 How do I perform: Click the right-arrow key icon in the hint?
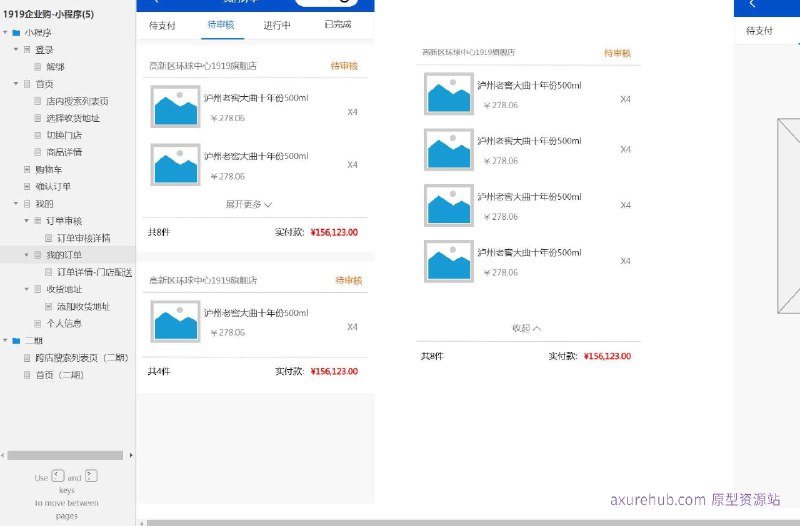(x=91, y=476)
